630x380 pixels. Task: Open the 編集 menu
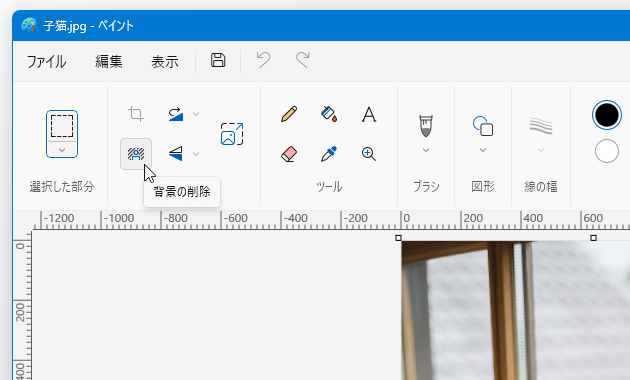coord(108,61)
